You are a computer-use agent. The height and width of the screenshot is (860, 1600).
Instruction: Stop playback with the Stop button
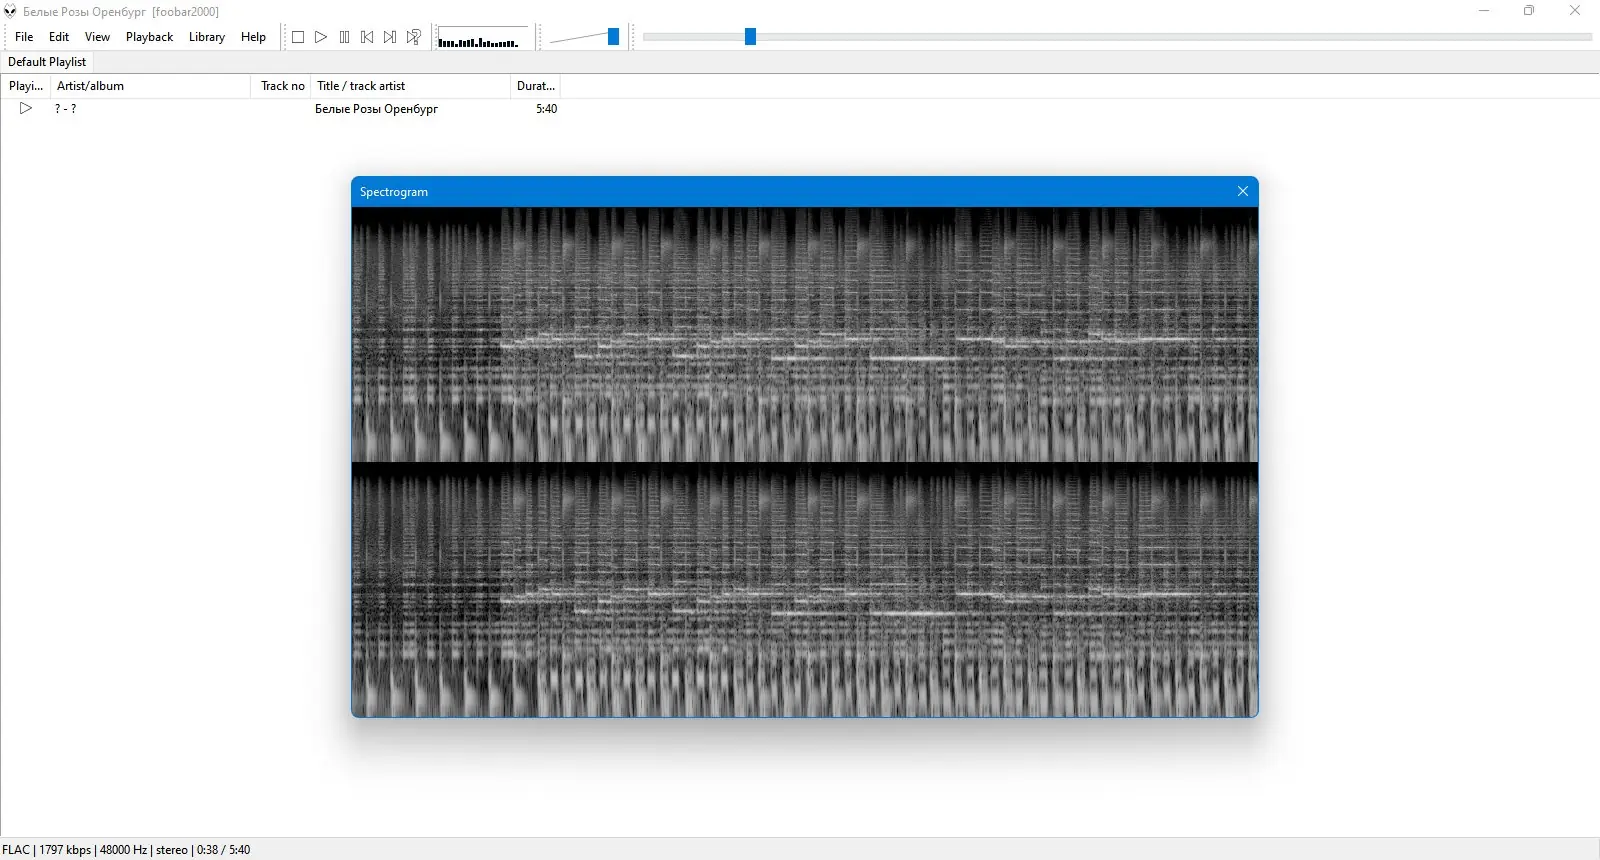click(298, 37)
